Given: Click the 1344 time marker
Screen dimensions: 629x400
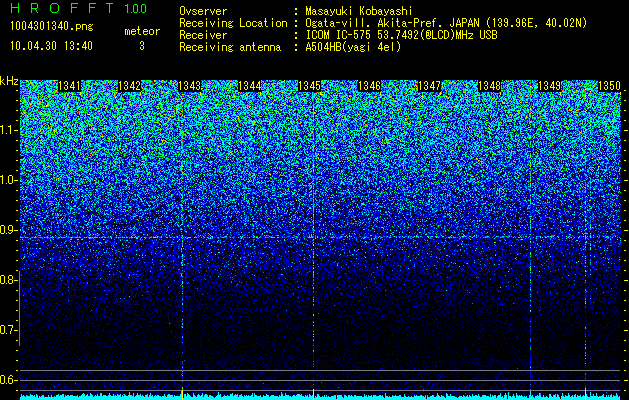Looking at the screenshot, I should (250, 86).
